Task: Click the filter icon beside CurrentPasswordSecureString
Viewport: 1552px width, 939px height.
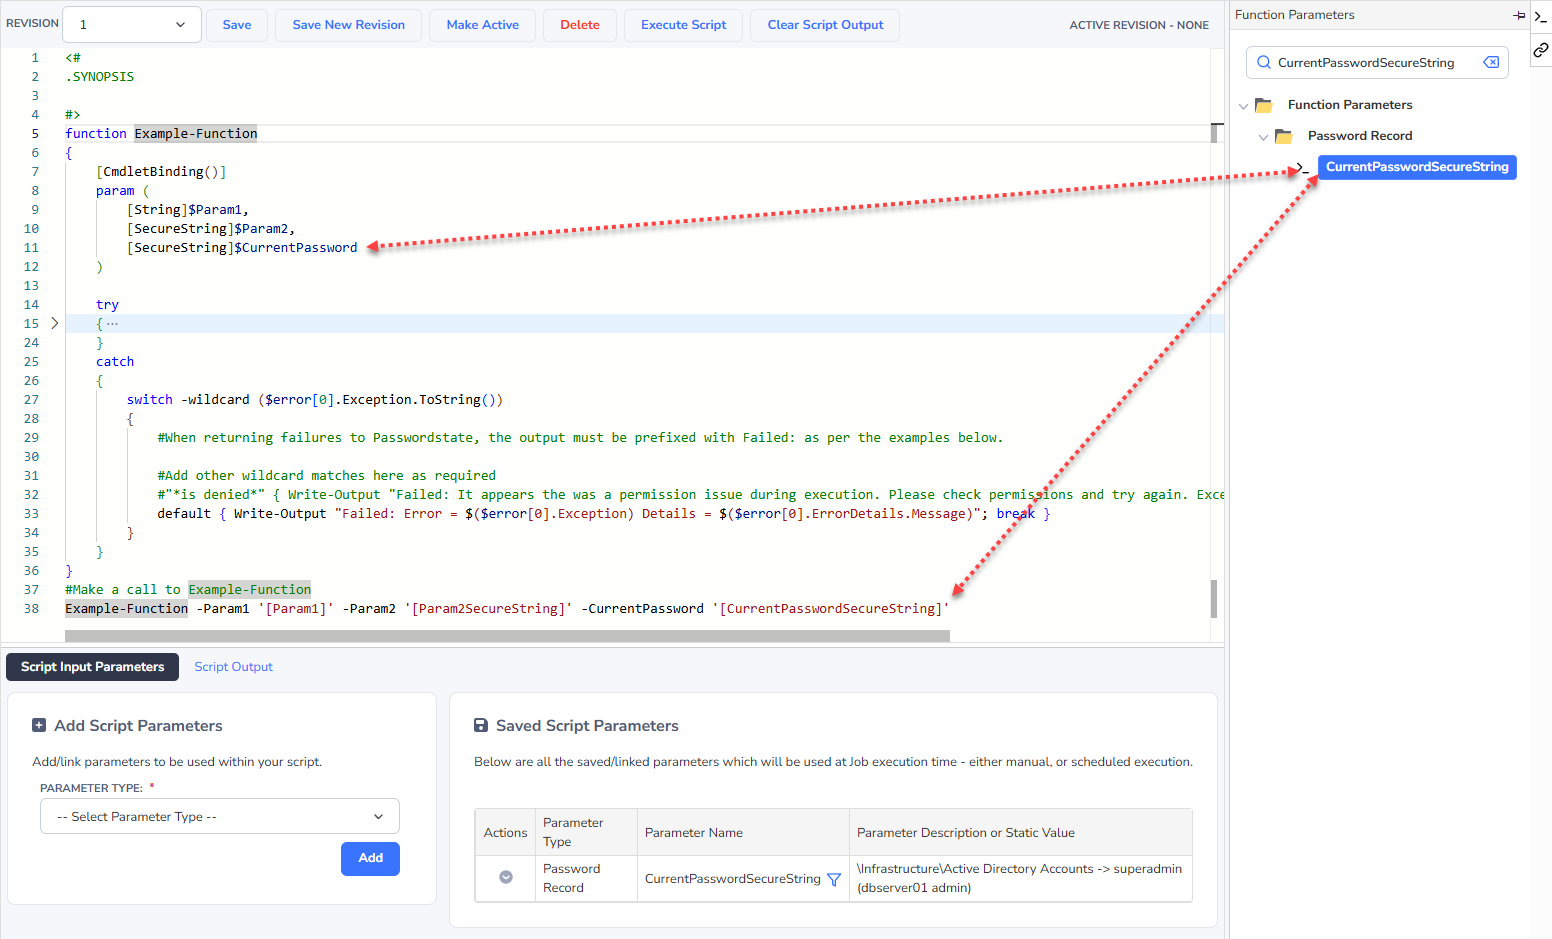Action: [x=834, y=879]
